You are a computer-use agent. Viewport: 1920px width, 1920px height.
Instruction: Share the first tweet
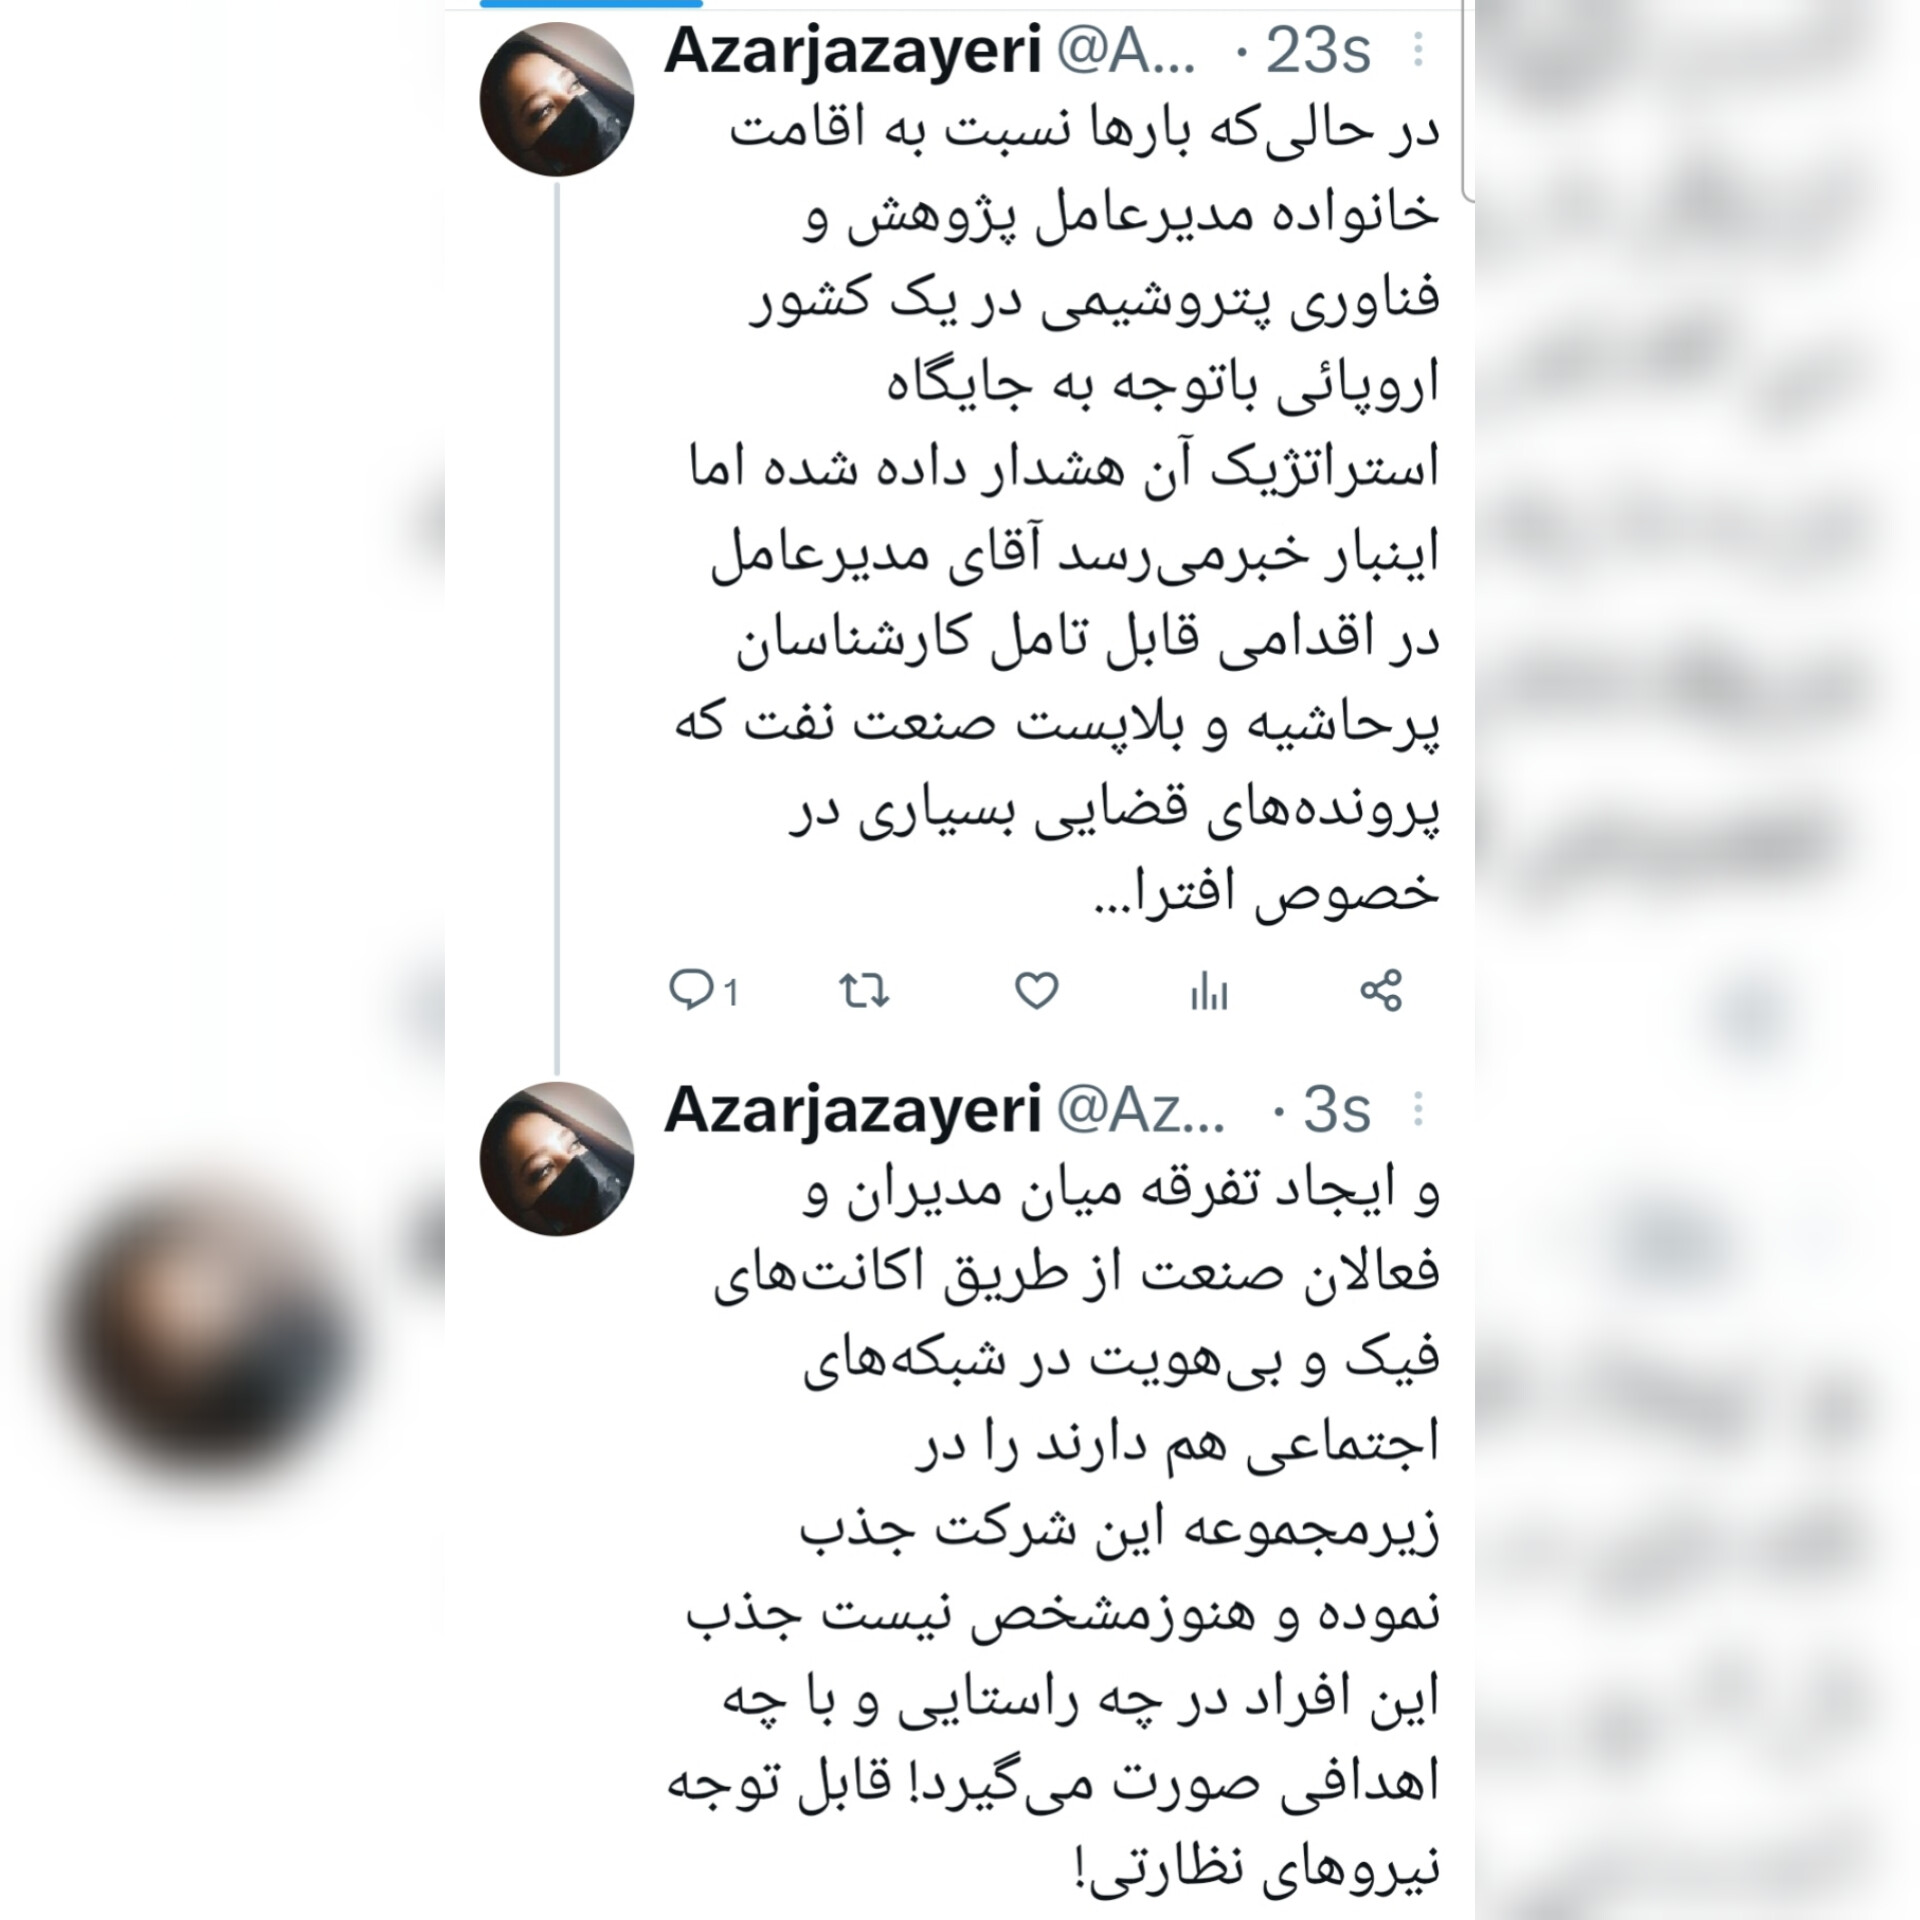1381,990
